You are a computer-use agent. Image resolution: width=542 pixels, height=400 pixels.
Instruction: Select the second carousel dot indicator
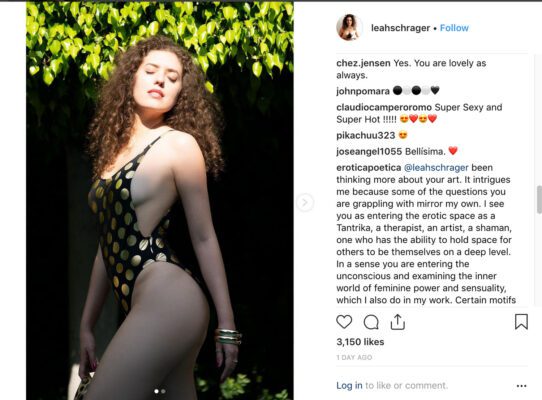[163, 391]
